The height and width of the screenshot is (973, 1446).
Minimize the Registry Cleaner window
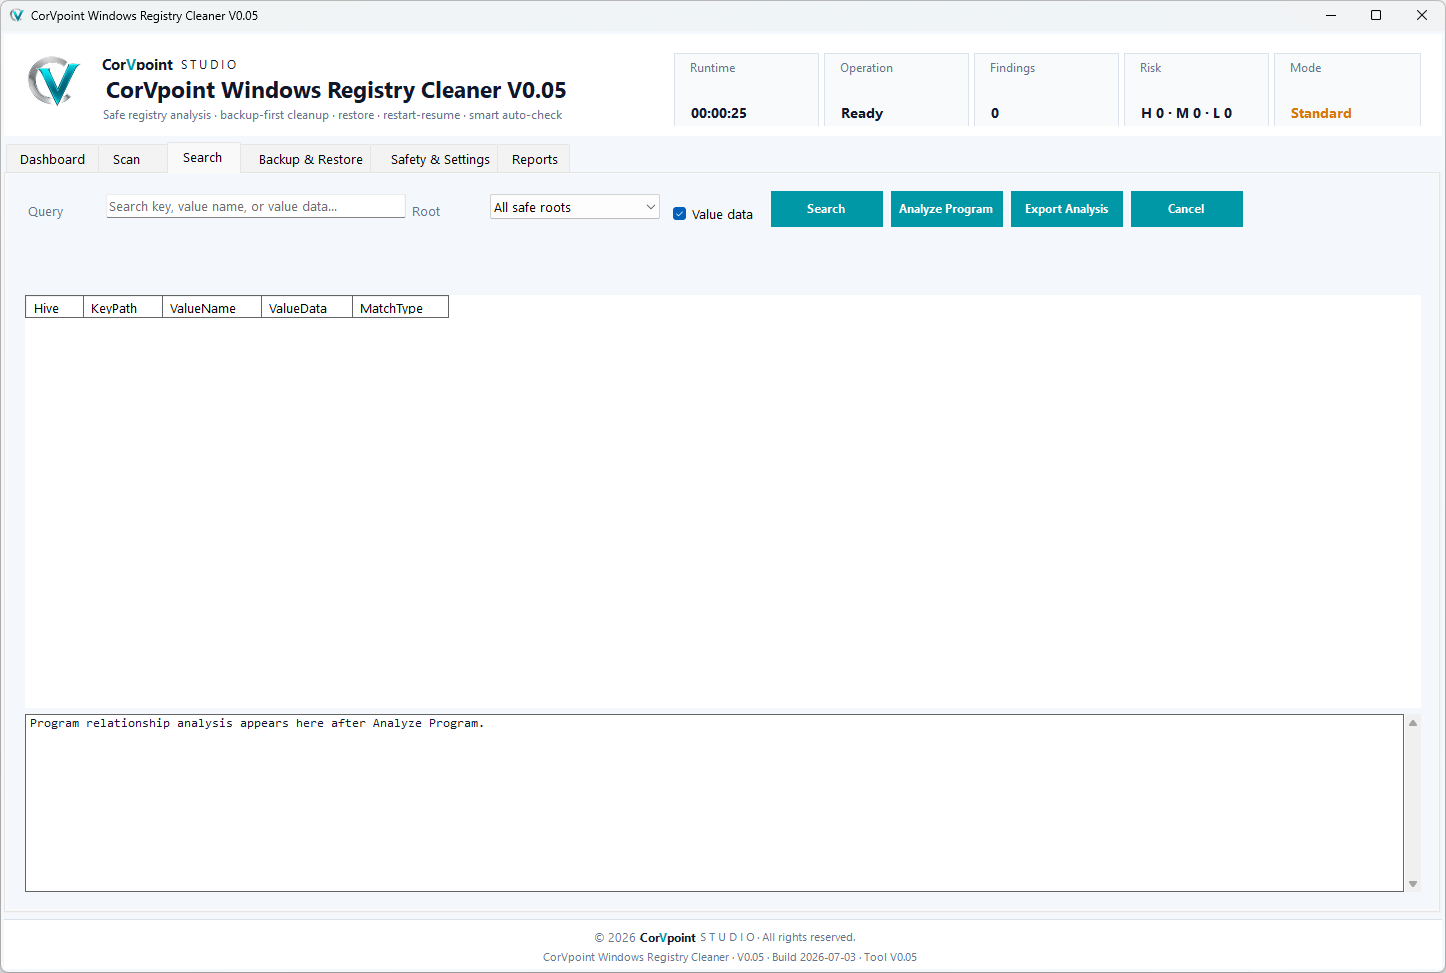tap(1331, 15)
